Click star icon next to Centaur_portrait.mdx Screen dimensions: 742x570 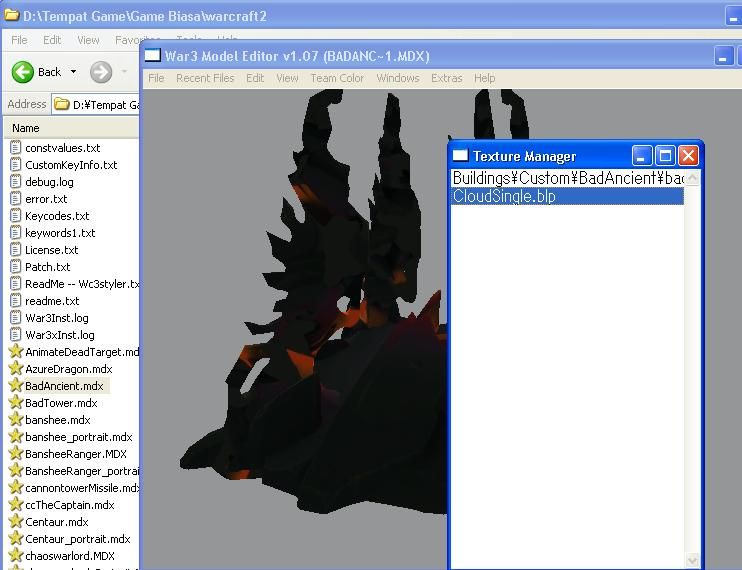tap(16, 539)
